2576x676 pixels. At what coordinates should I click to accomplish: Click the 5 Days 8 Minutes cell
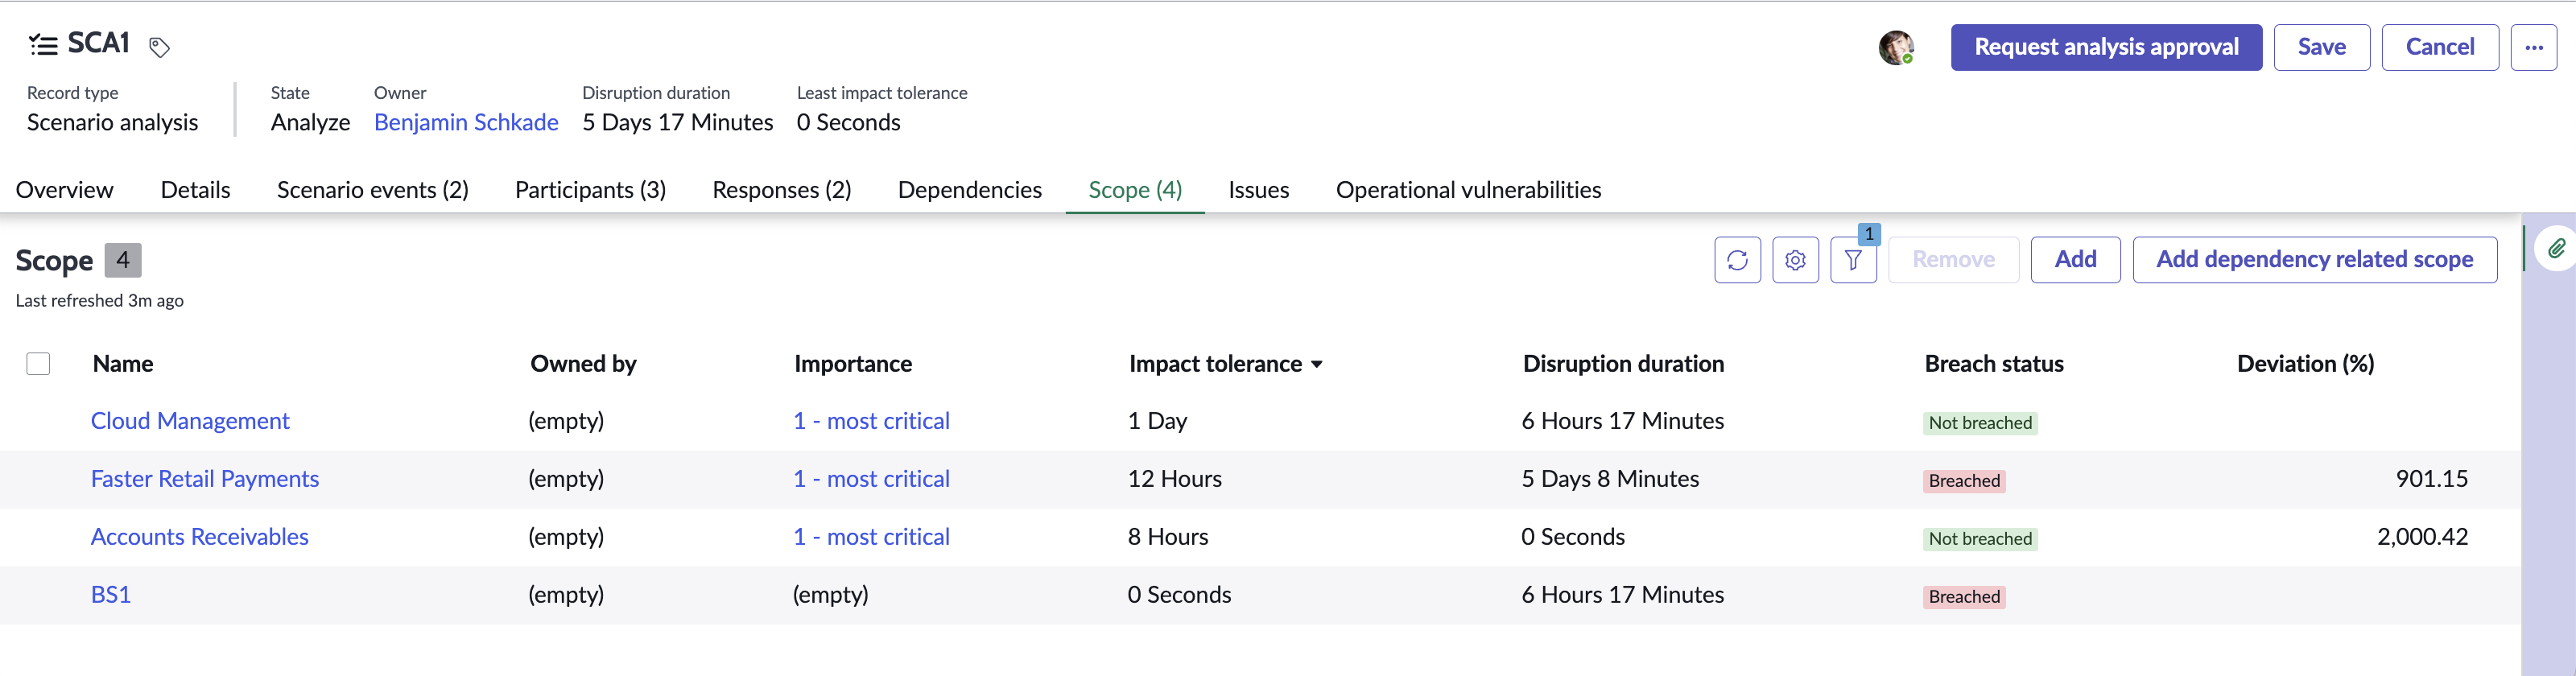[x=1610, y=479]
